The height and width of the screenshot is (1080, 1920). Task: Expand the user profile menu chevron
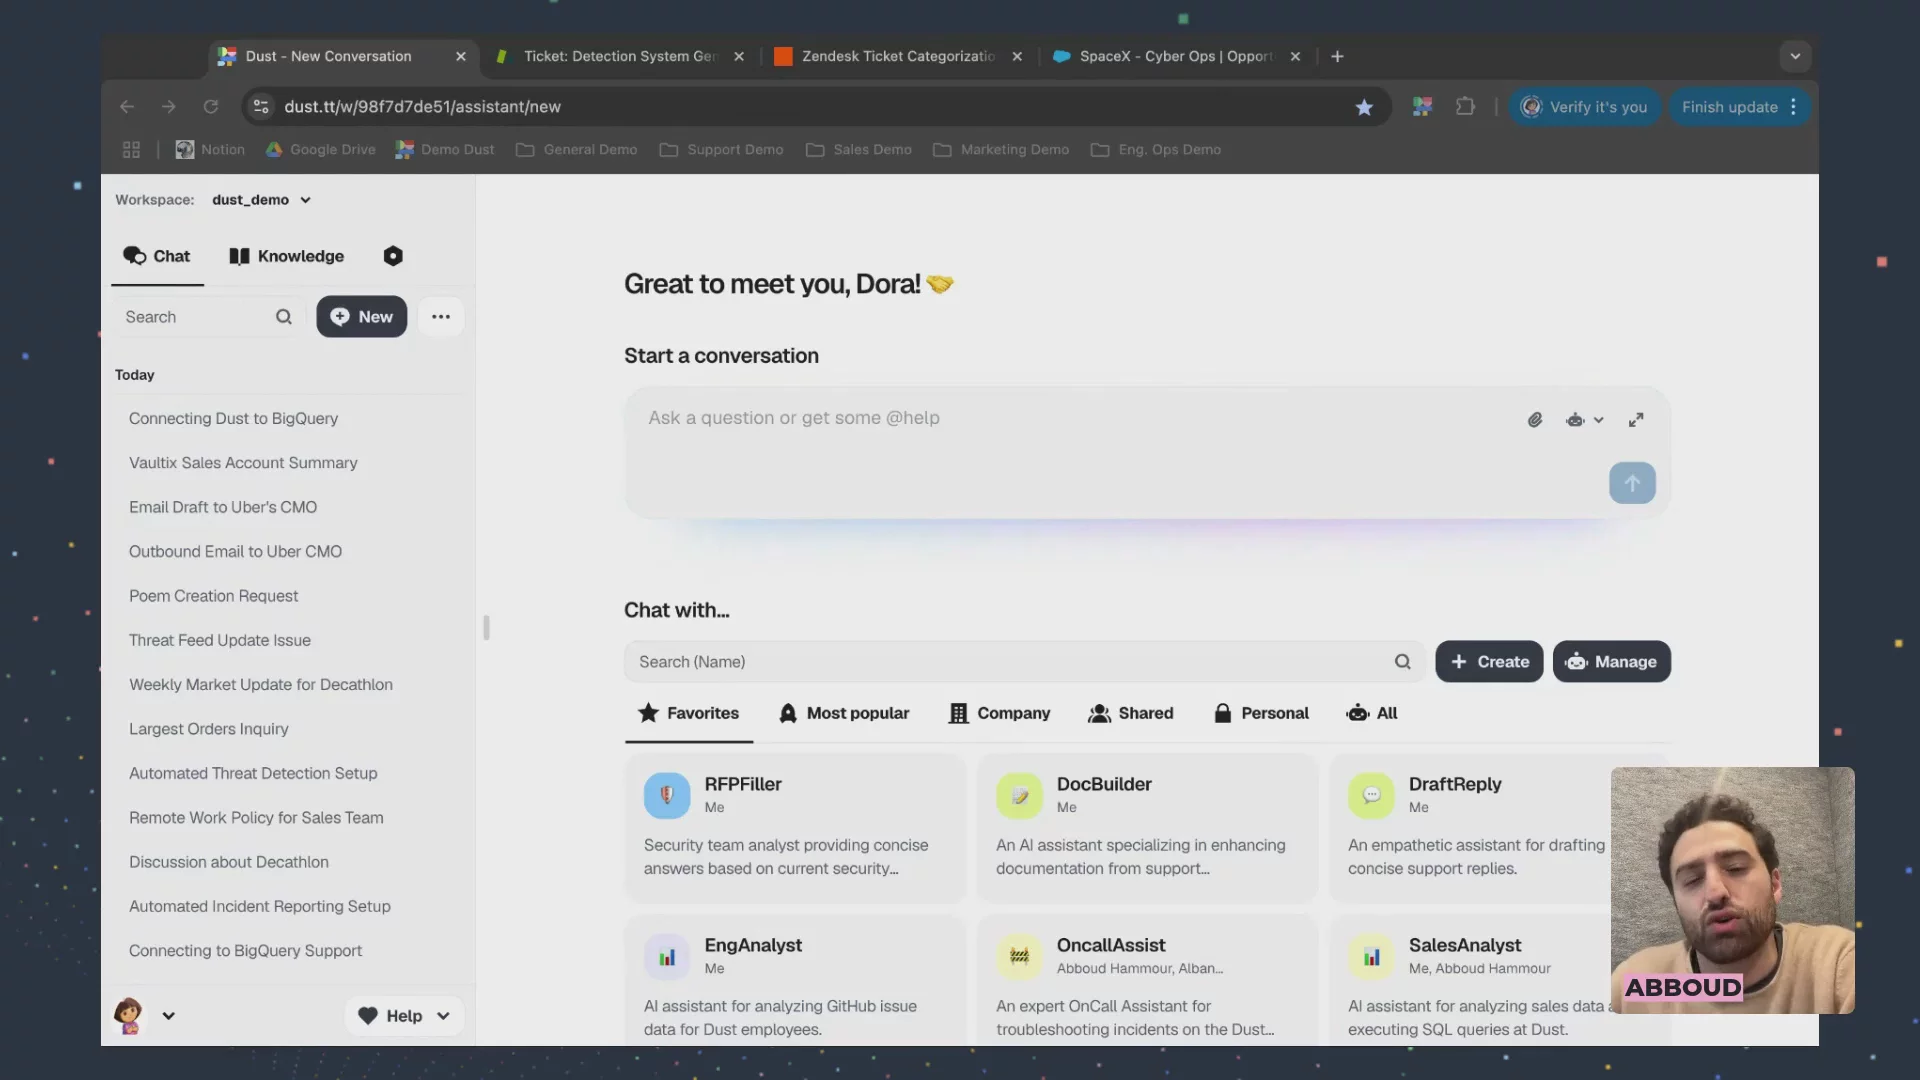click(x=169, y=1016)
